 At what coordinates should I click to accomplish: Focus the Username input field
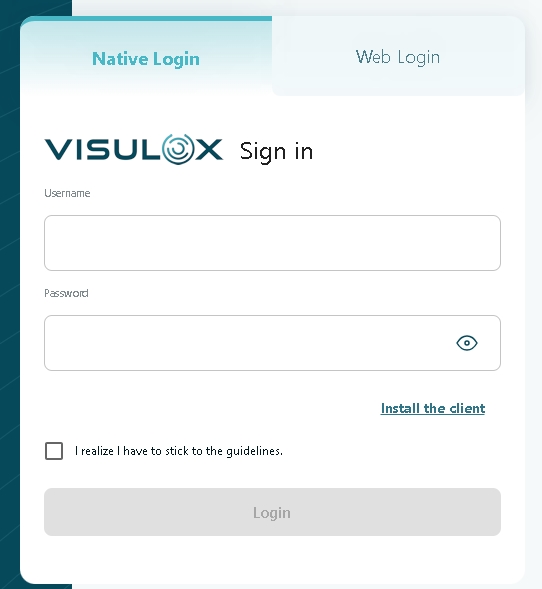click(272, 243)
